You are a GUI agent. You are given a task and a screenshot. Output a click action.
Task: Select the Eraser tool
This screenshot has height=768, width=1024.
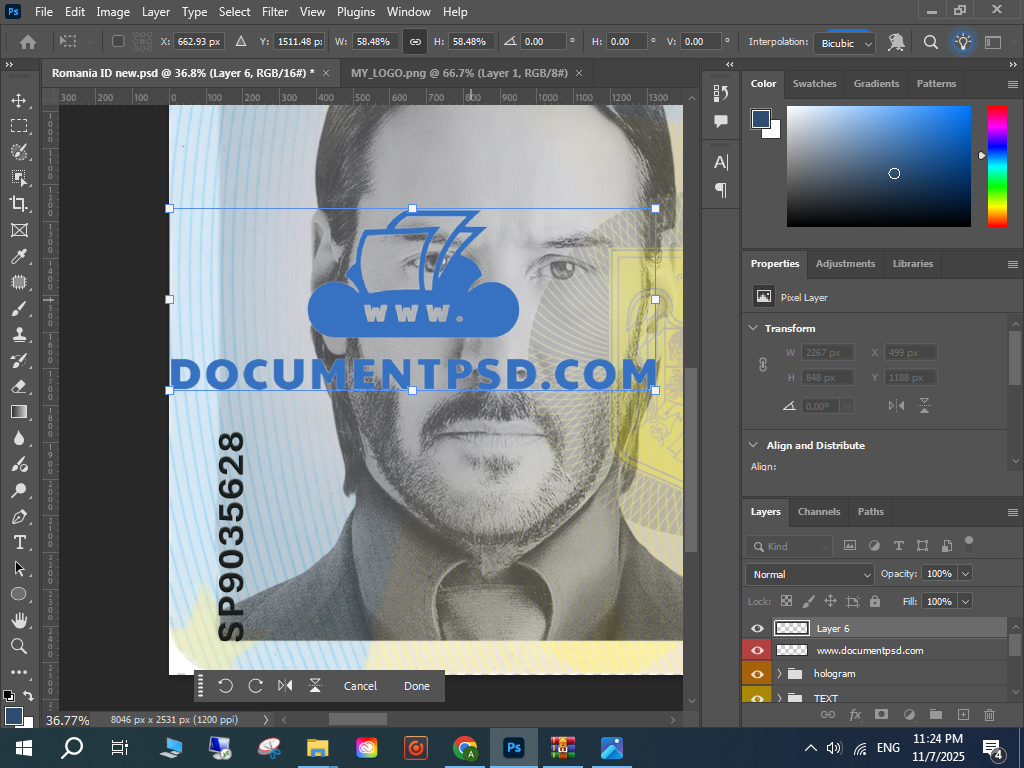click(18, 386)
